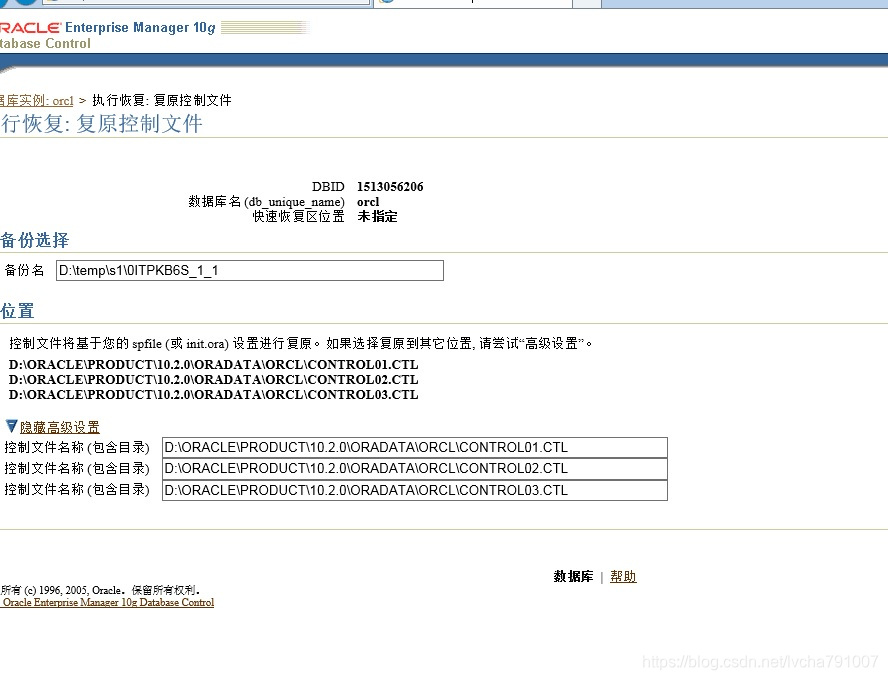The width and height of the screenshot is (888, 680).
Task: Click the 备份选择 section heading
Action: tap(35, 240)
